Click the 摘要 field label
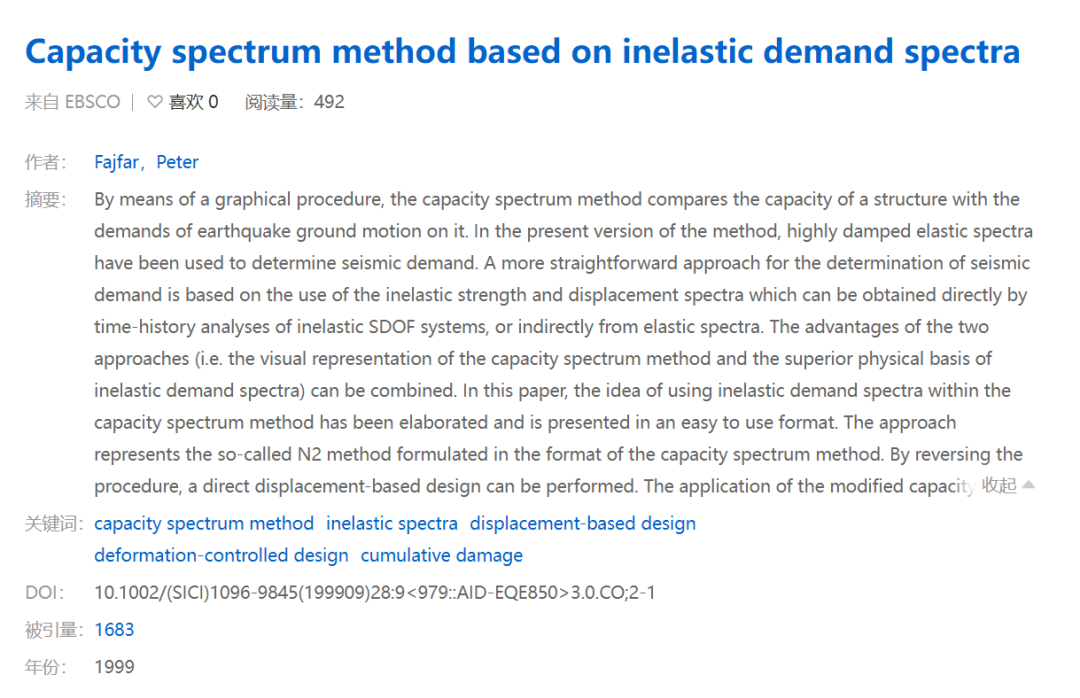1080x698 pixels. [46, 200]
